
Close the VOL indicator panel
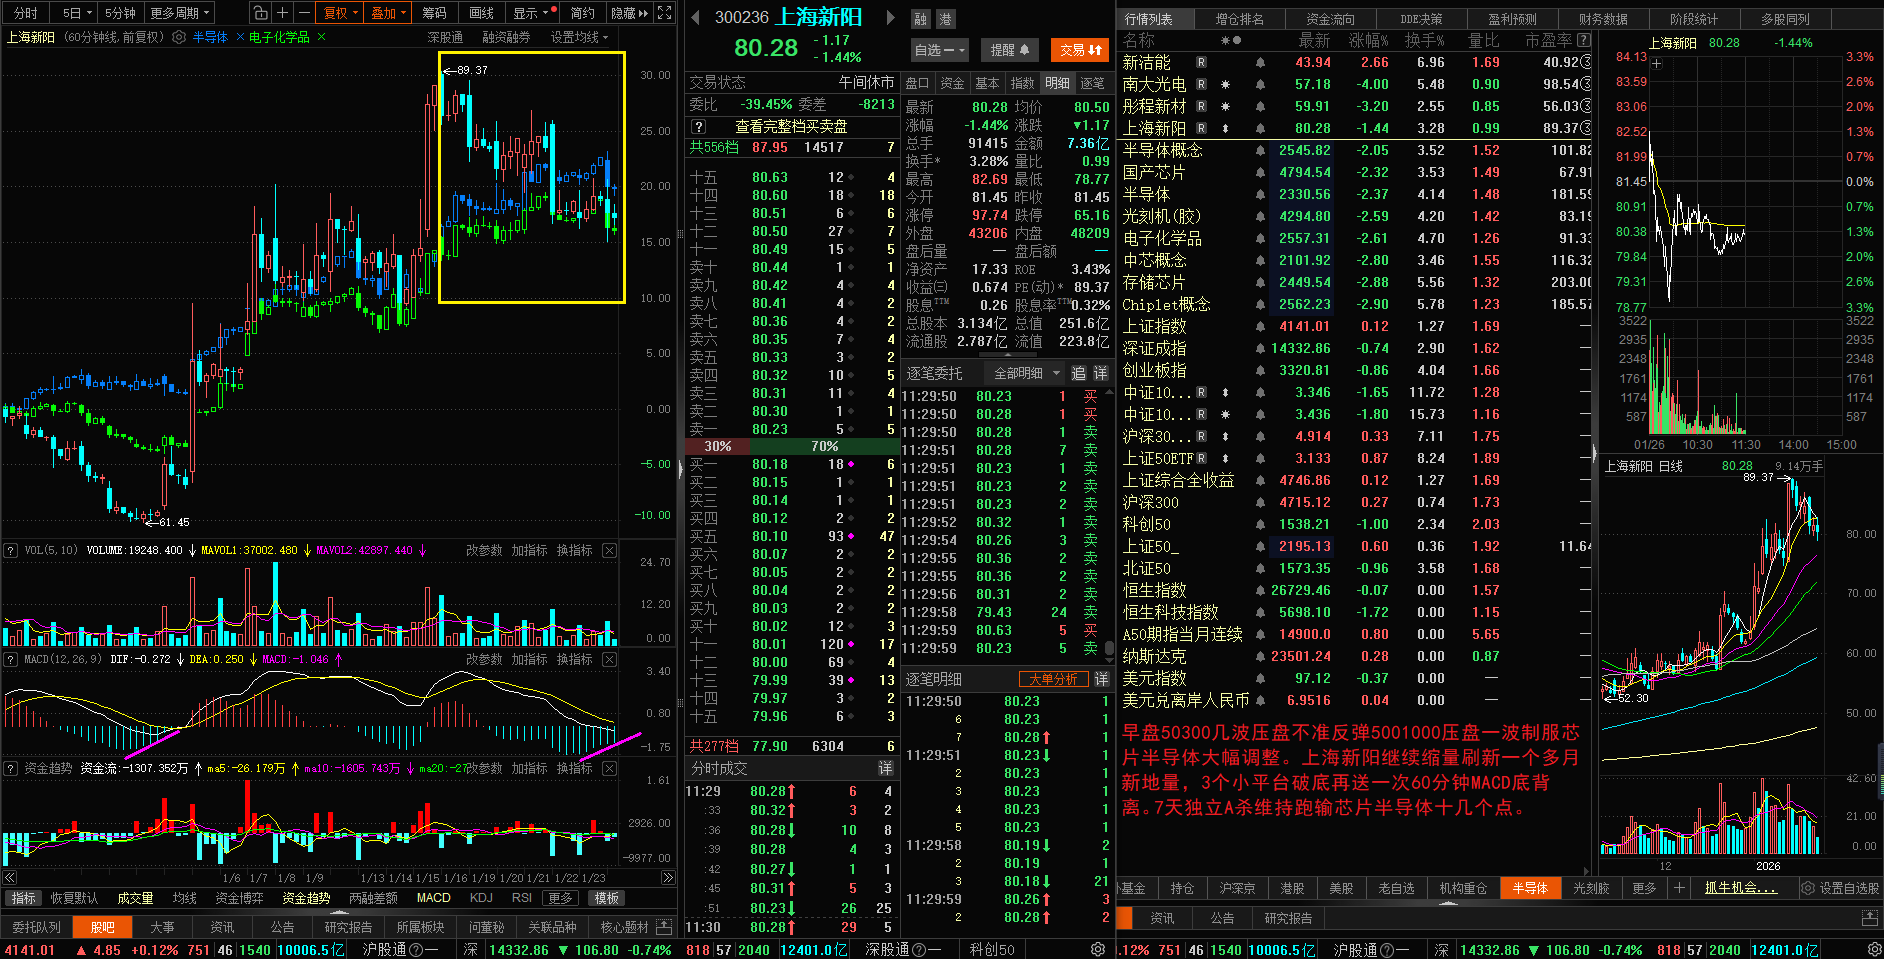pyautogui.click(x=609, y=550)
